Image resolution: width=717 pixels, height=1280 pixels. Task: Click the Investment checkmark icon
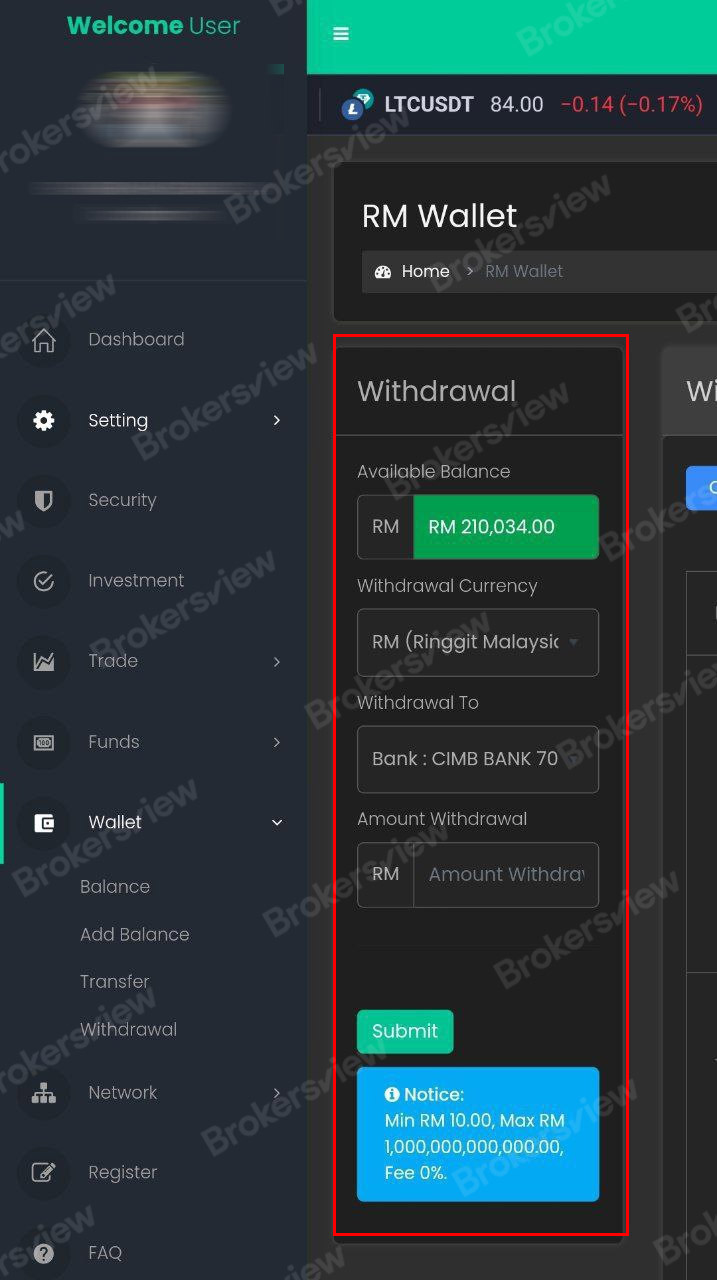point(44,581)
